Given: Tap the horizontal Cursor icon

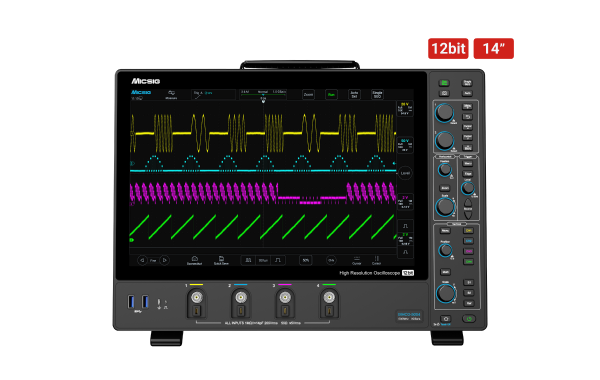Looking at the screenshot, I should tap(357, 260).
